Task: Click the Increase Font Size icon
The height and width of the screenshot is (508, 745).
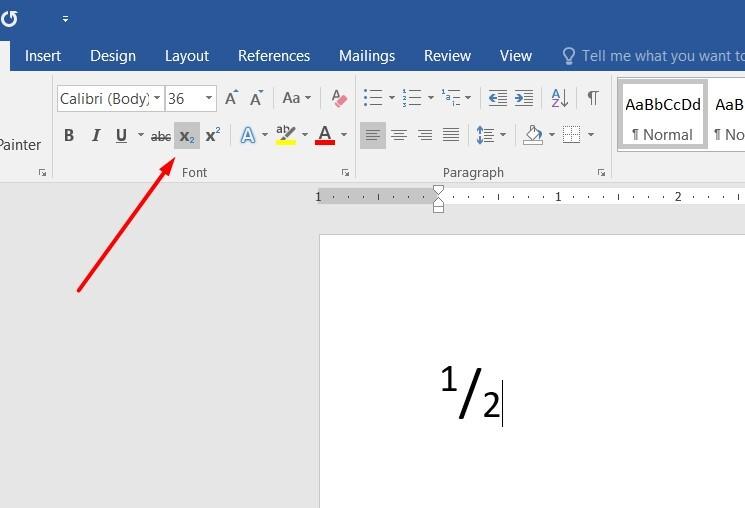Action: pyautogui.click(x=231, y=98)
